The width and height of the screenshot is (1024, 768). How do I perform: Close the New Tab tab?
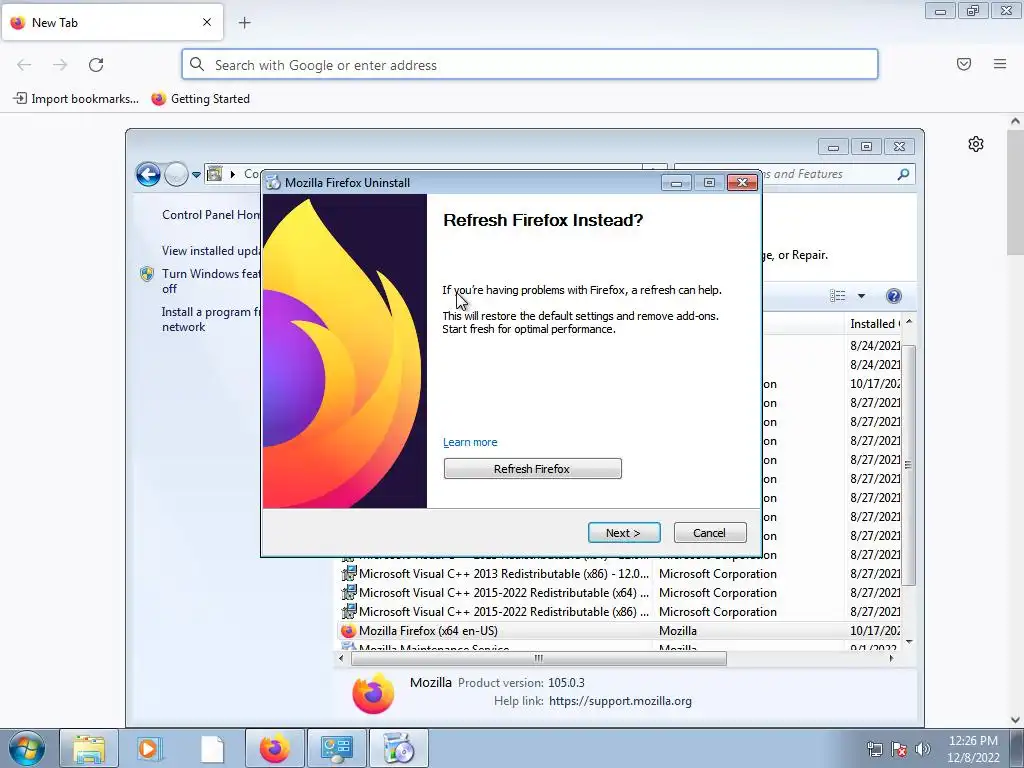pyautogui.click(x=206, y=22)
